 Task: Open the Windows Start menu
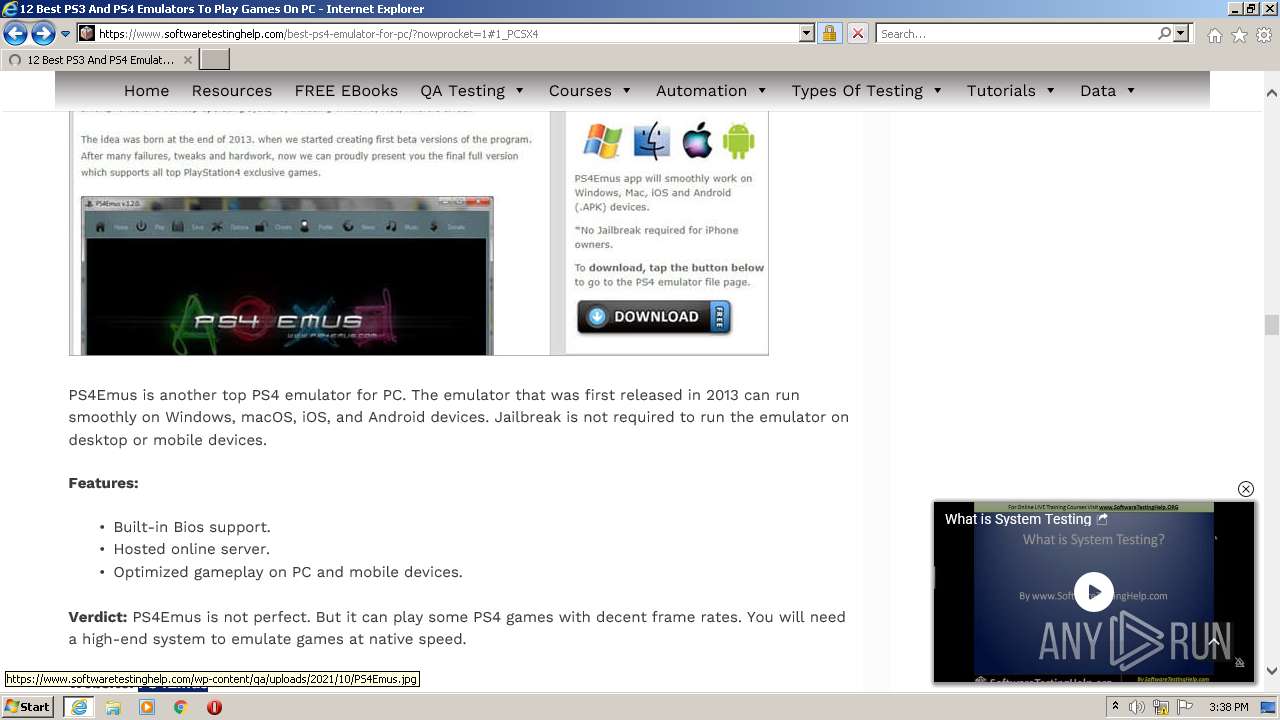pyautogui.click(x=27, y=707)
